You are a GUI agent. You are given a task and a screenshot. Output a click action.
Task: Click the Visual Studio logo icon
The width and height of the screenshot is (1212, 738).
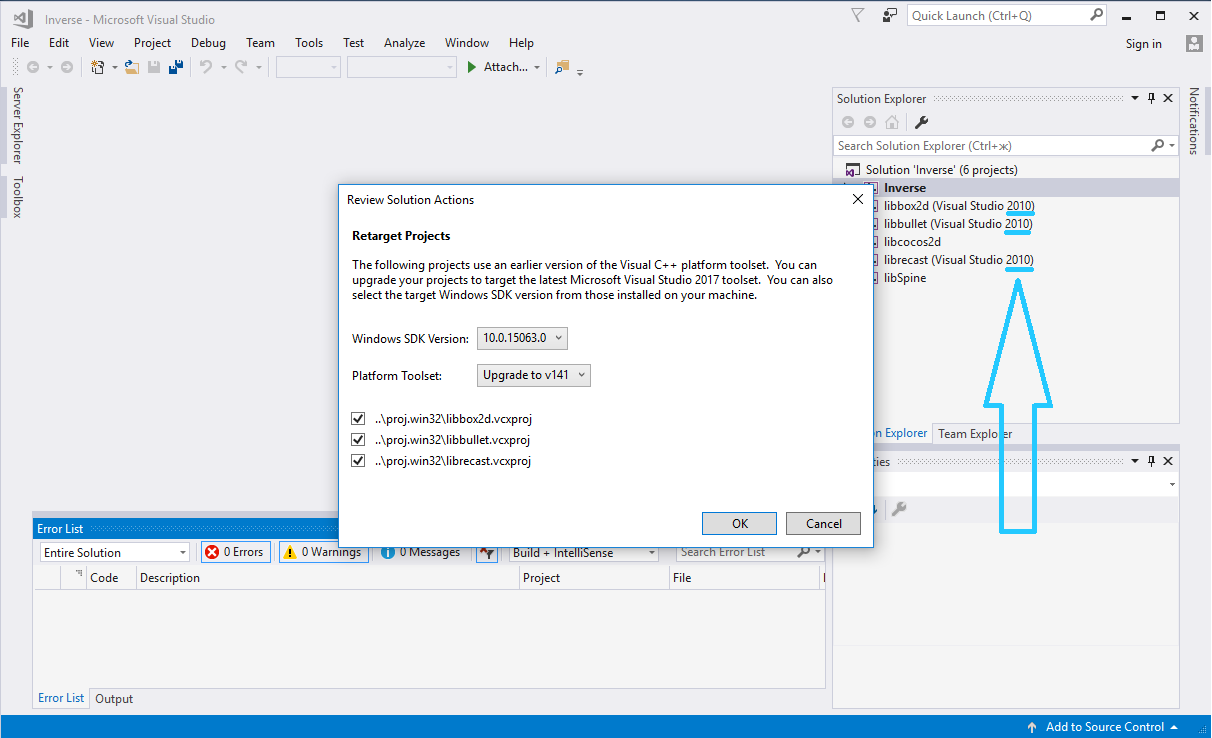pyautogui.click(x=21, y=17)
